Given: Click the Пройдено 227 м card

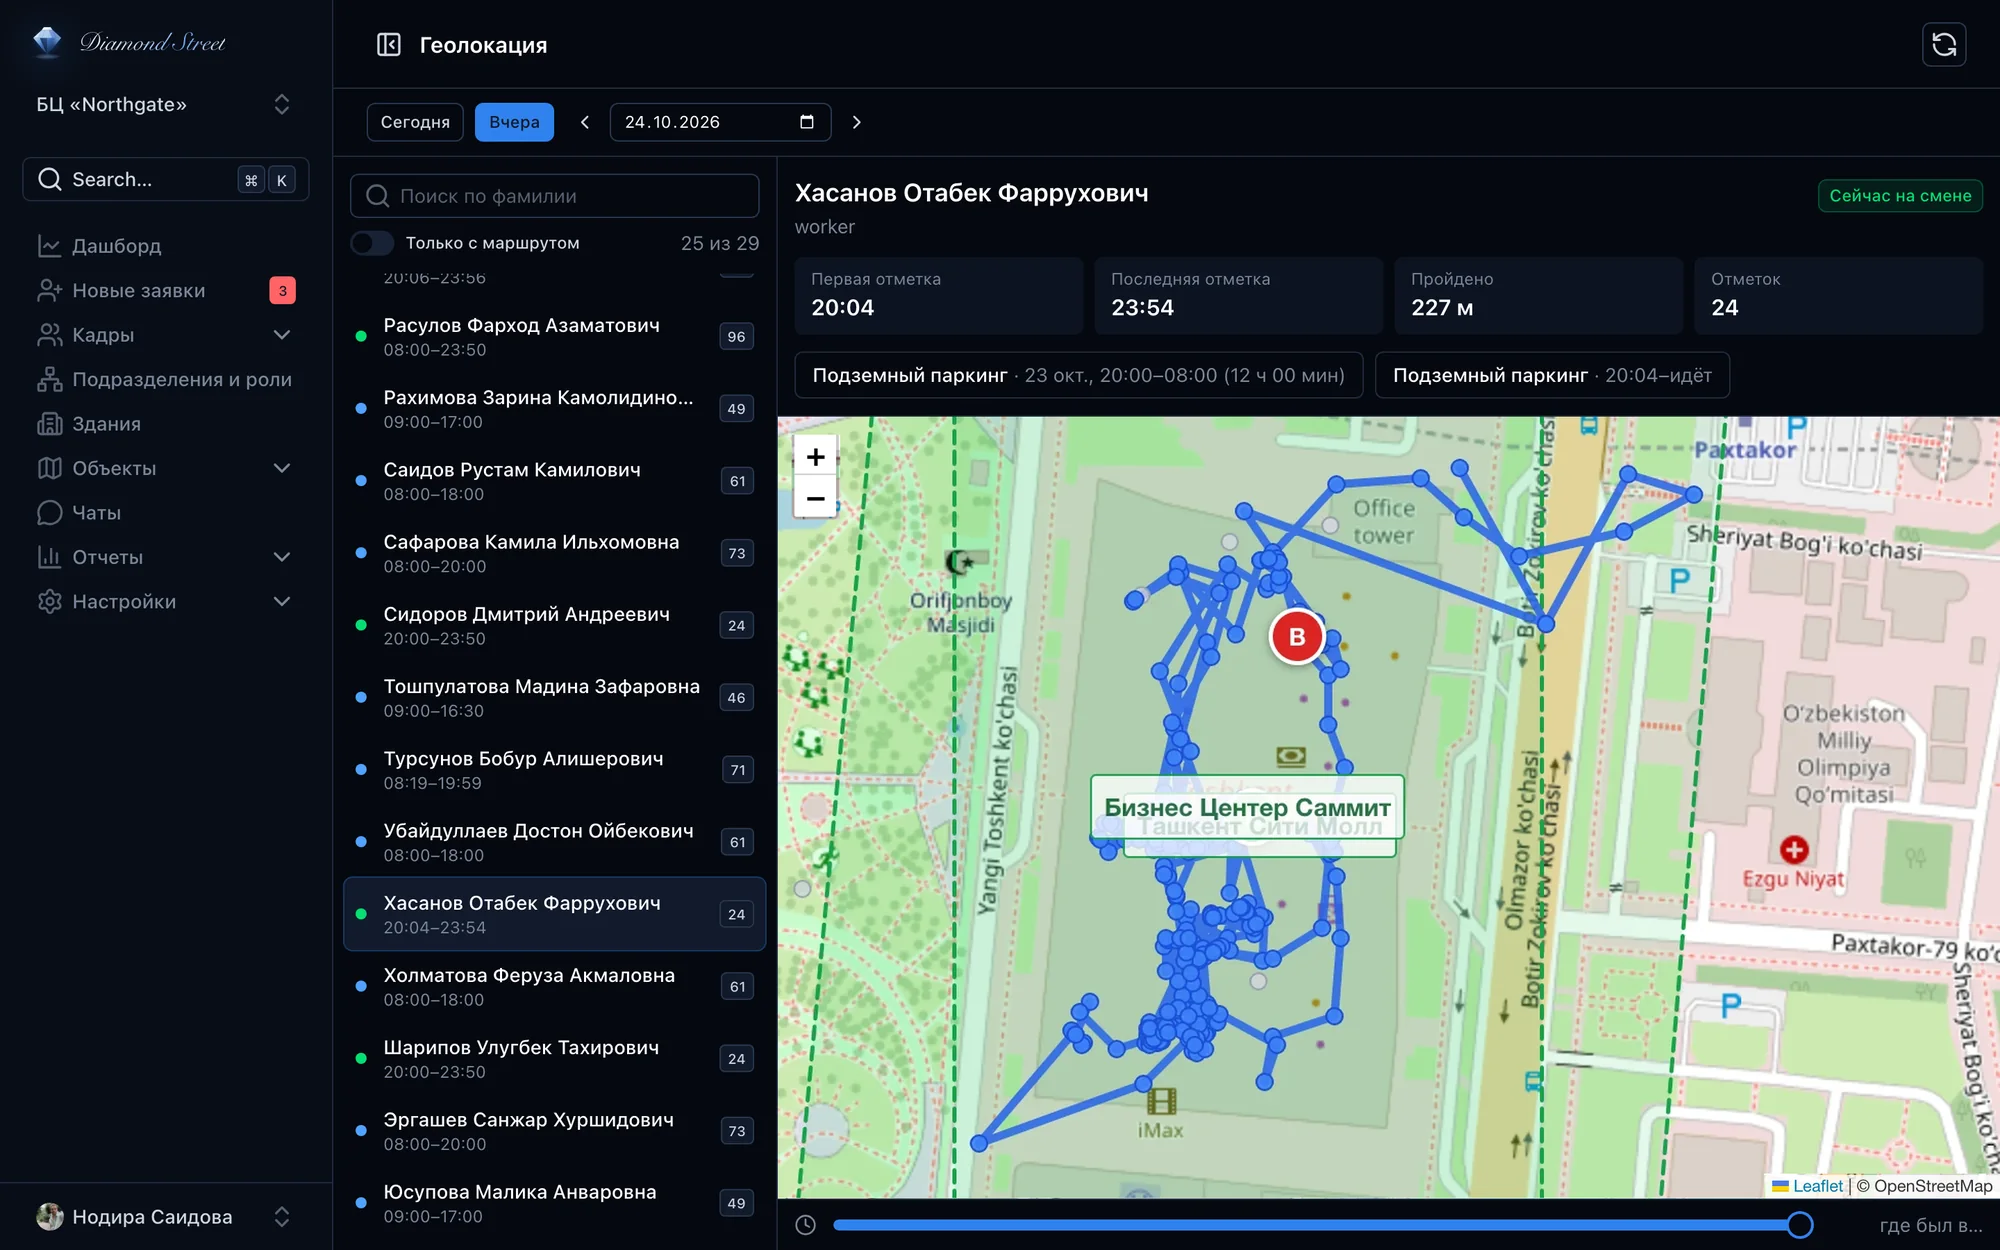Looking at the screenshot, I should [x=1539, y=295].
